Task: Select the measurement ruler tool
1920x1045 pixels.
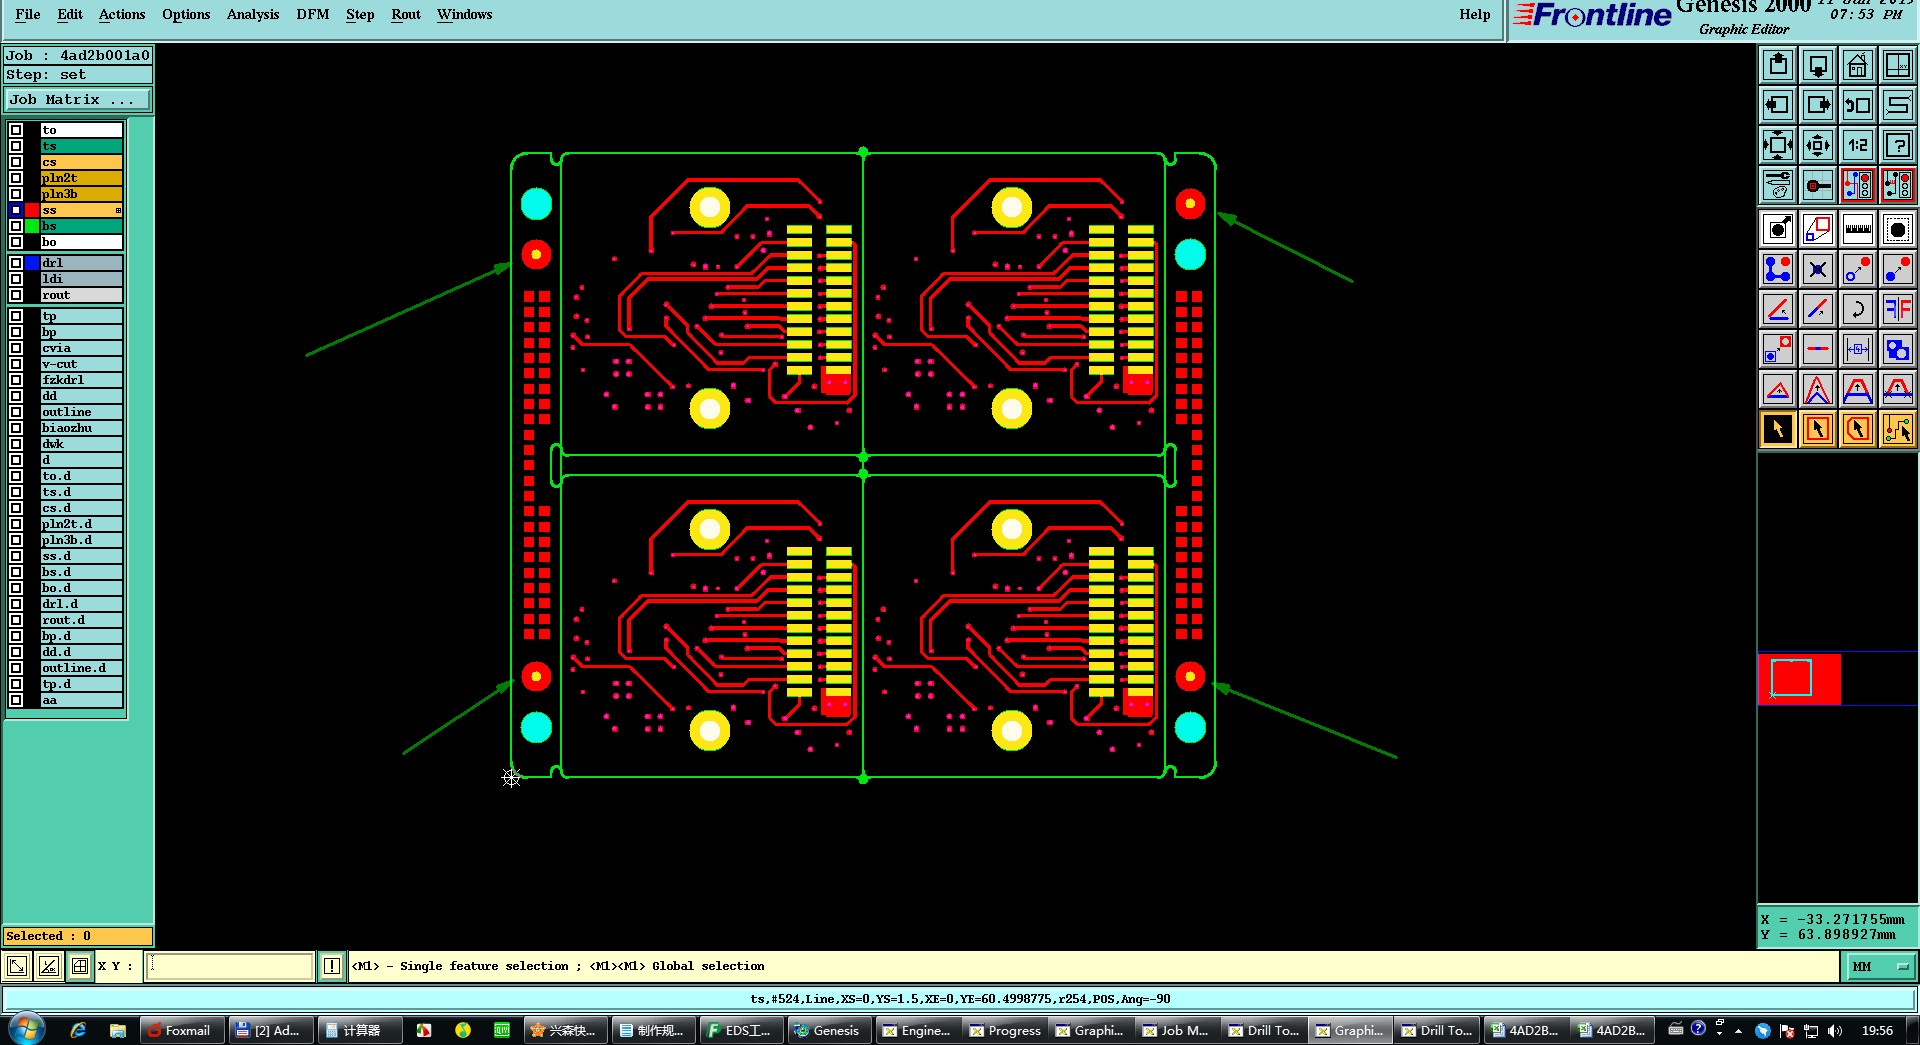Action: [1858, 229]
